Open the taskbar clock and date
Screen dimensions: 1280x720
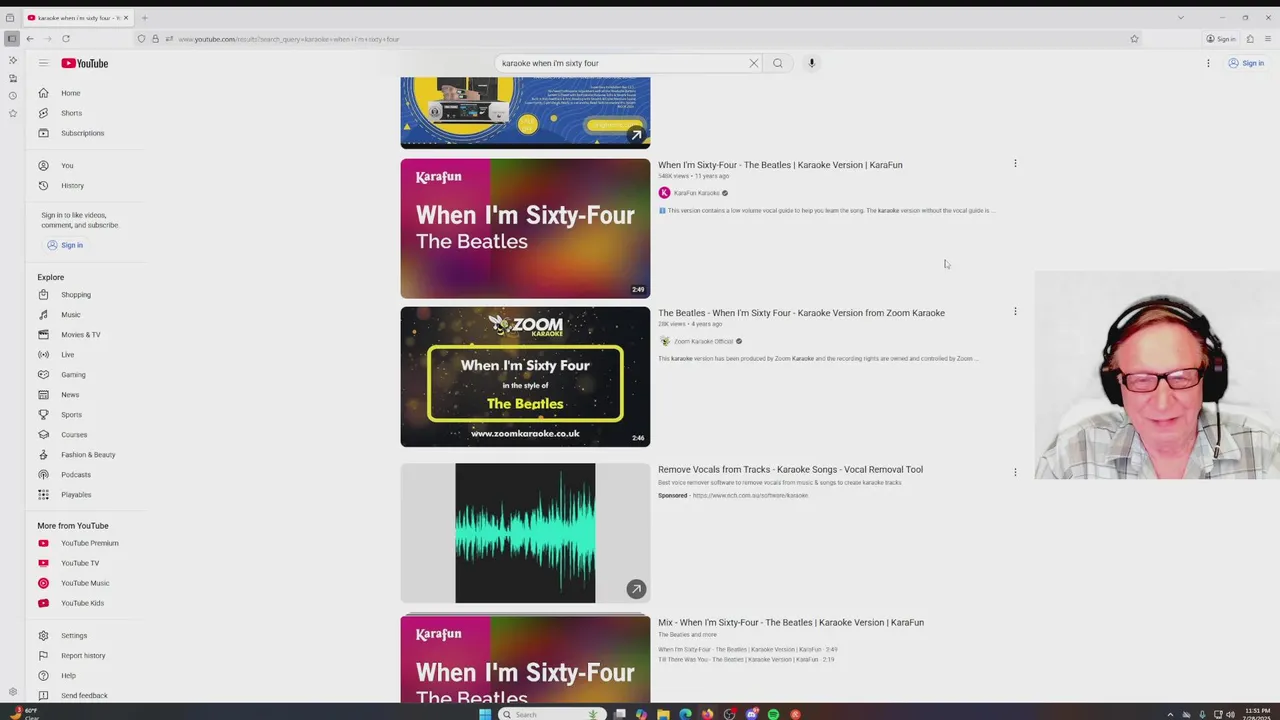pos(1258,714)
